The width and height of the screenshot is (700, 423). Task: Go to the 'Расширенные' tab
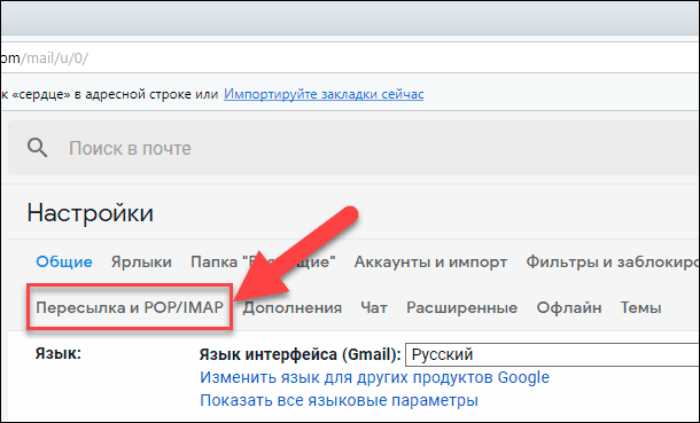[462, 308]
